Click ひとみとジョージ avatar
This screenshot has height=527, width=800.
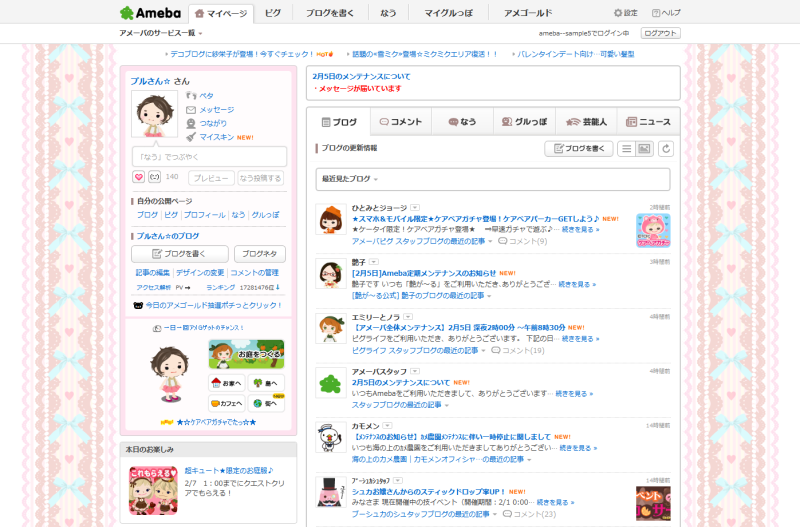click(331, 219)
